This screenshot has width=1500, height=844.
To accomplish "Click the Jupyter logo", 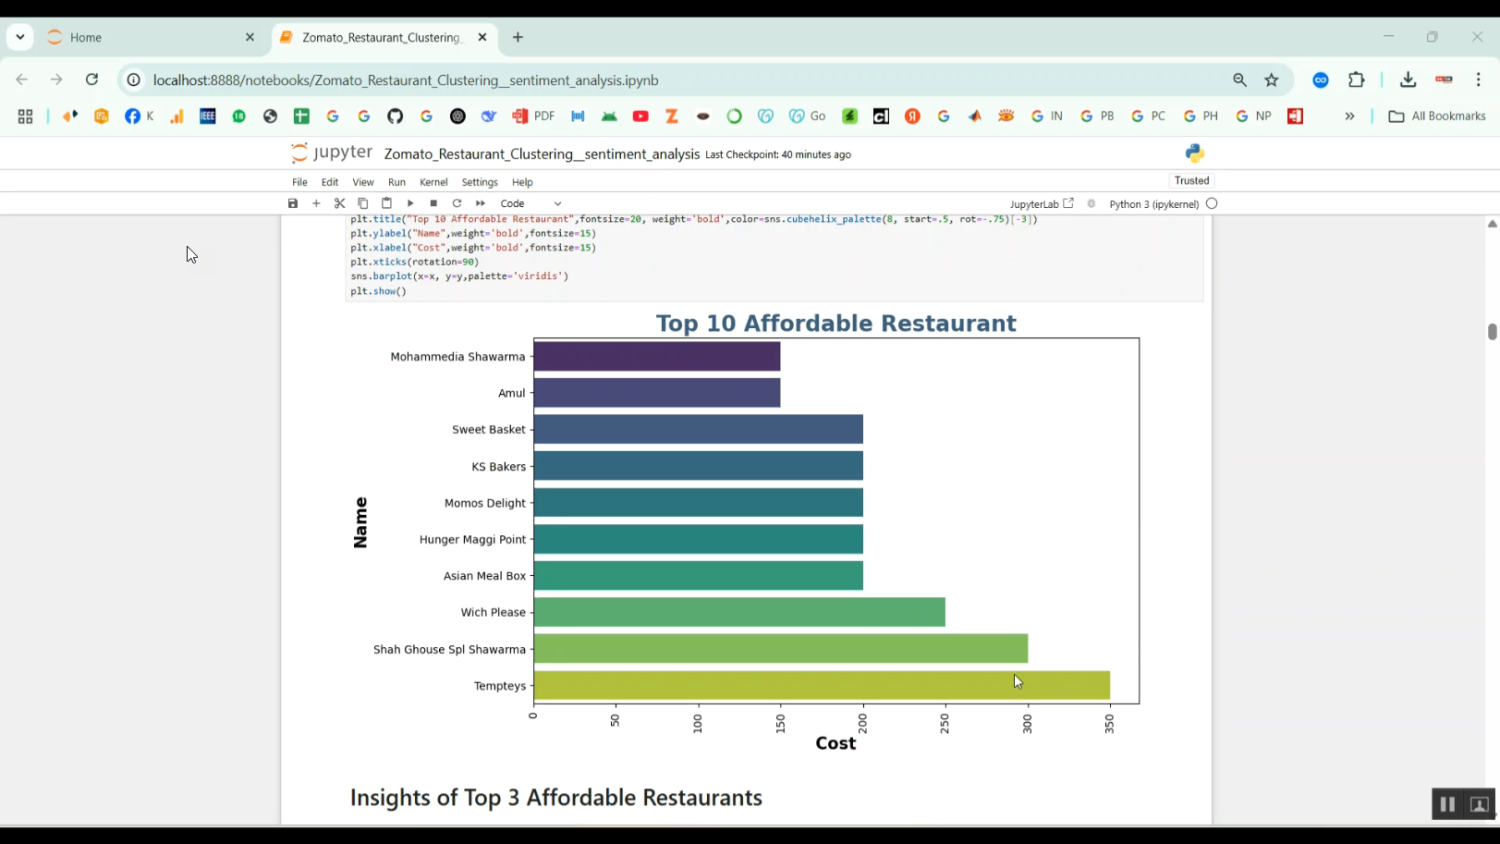I will click(x=331, y=153).
